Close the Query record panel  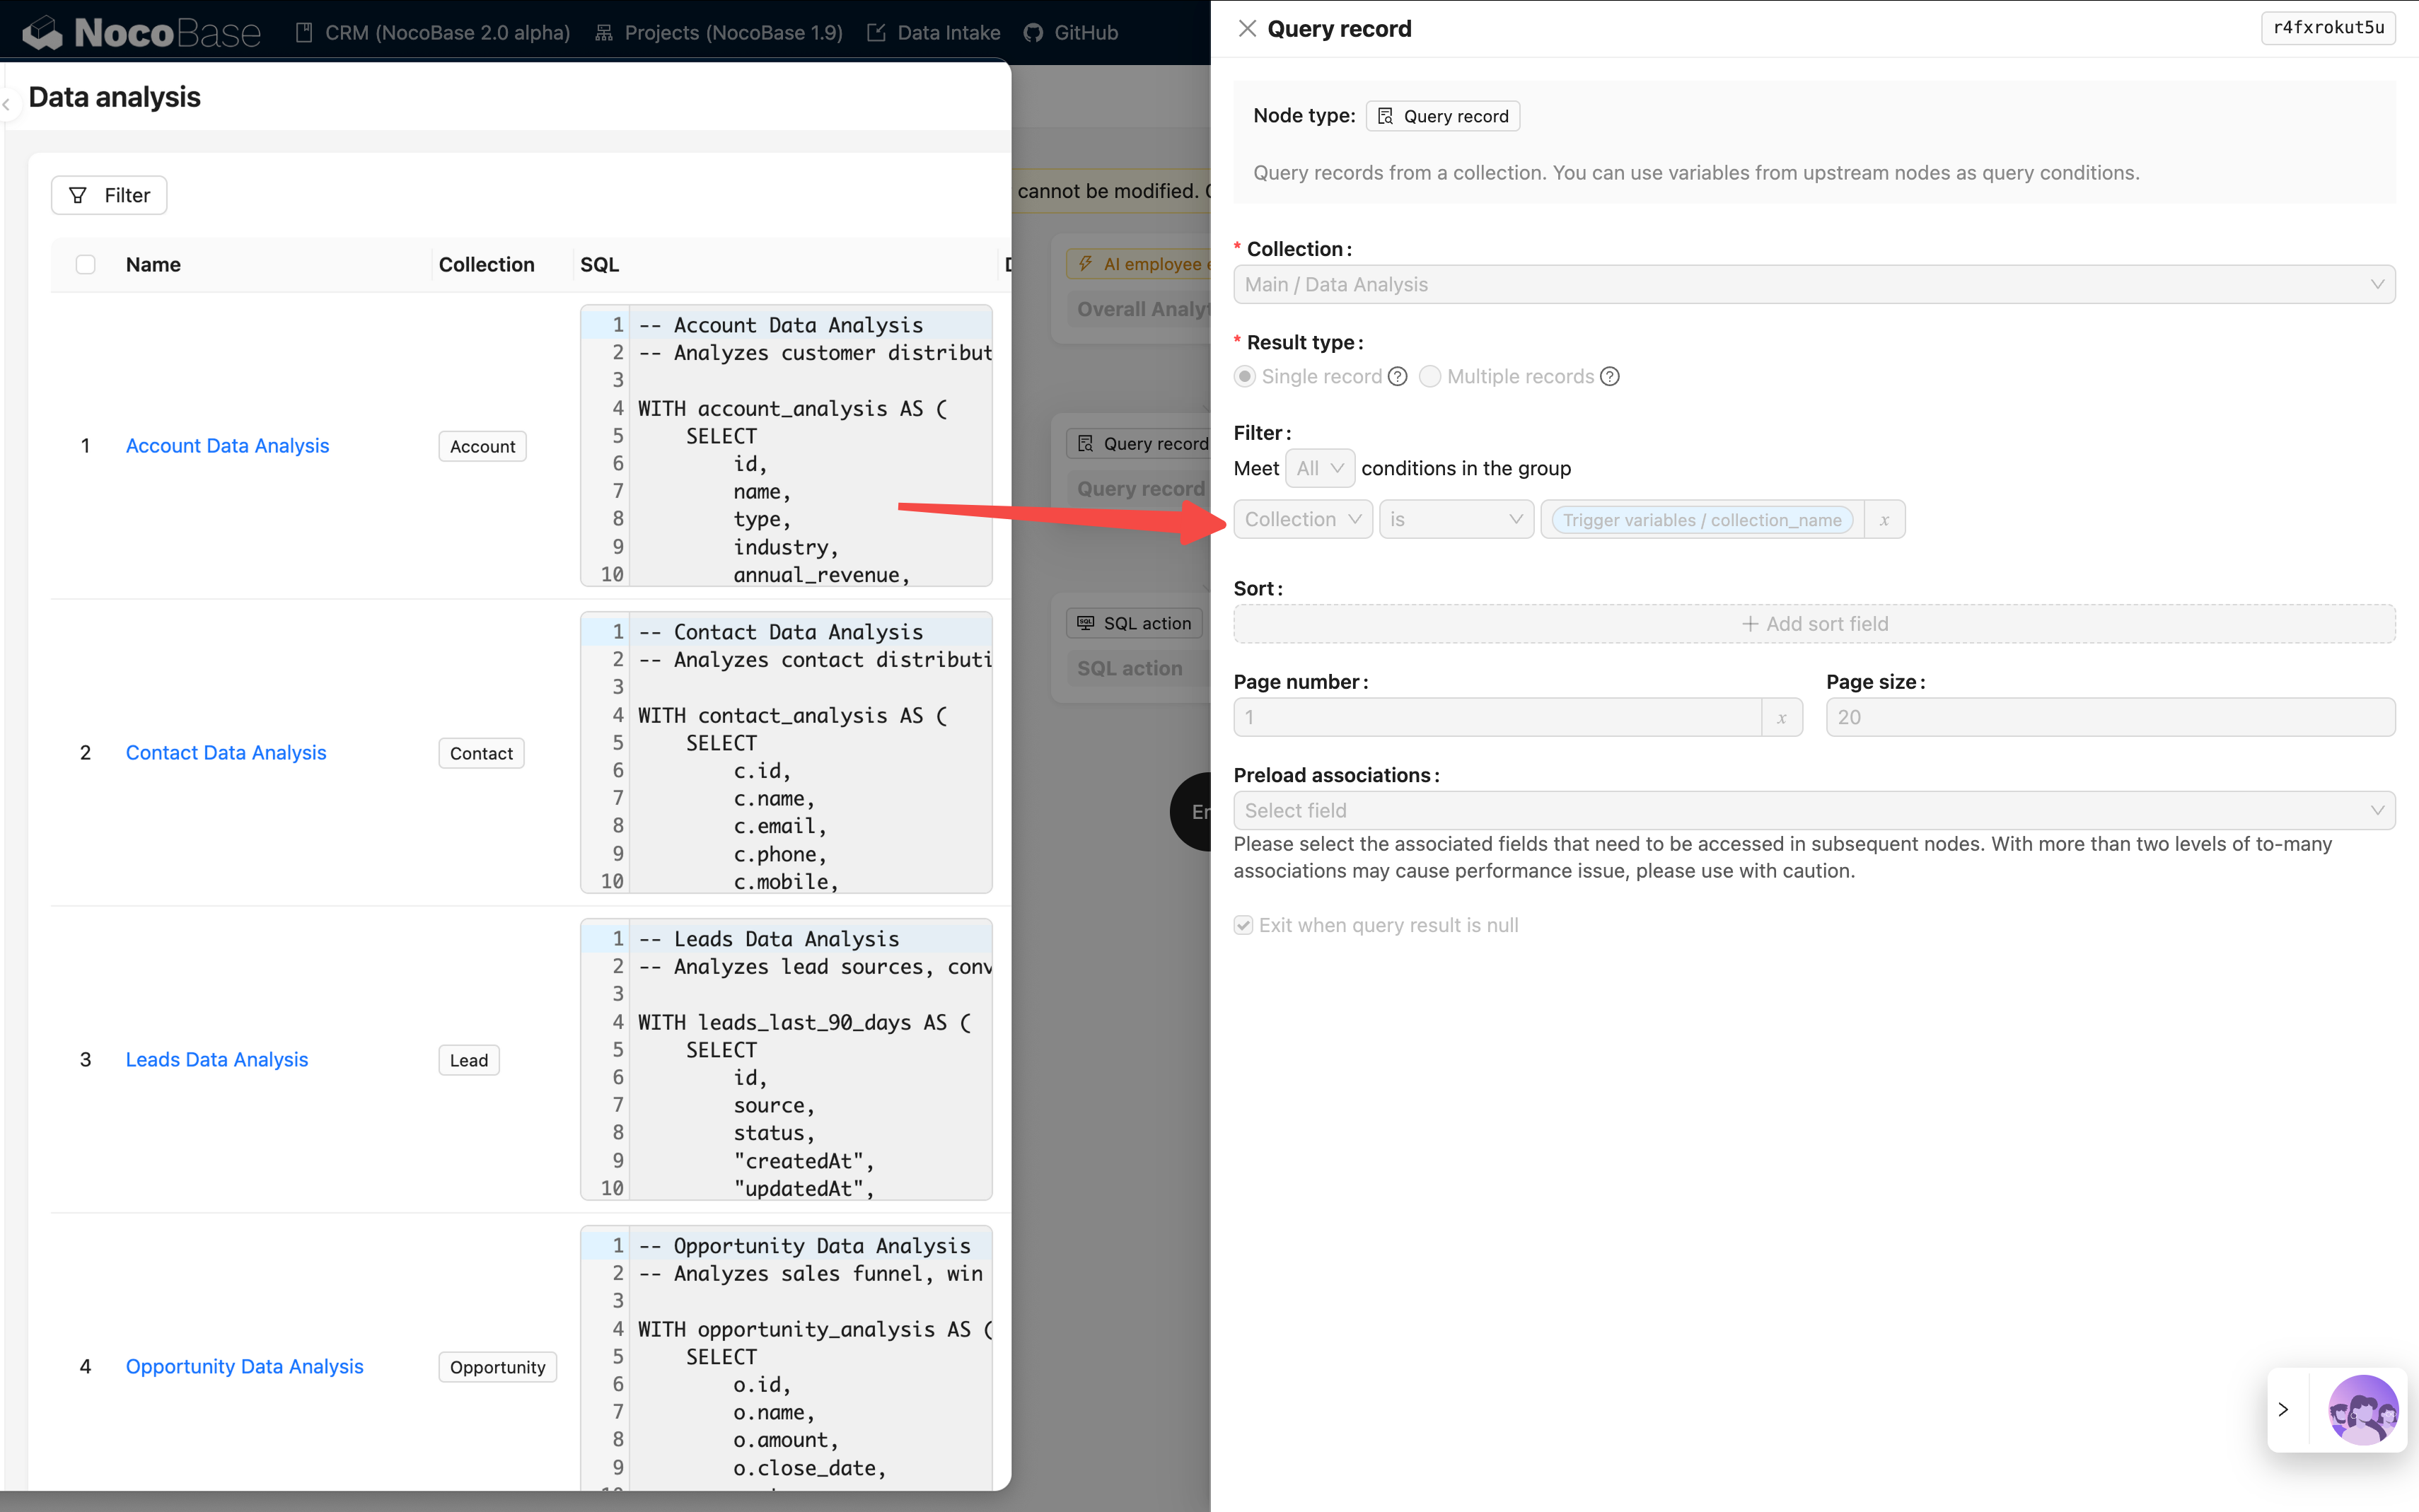[1246, 29]
